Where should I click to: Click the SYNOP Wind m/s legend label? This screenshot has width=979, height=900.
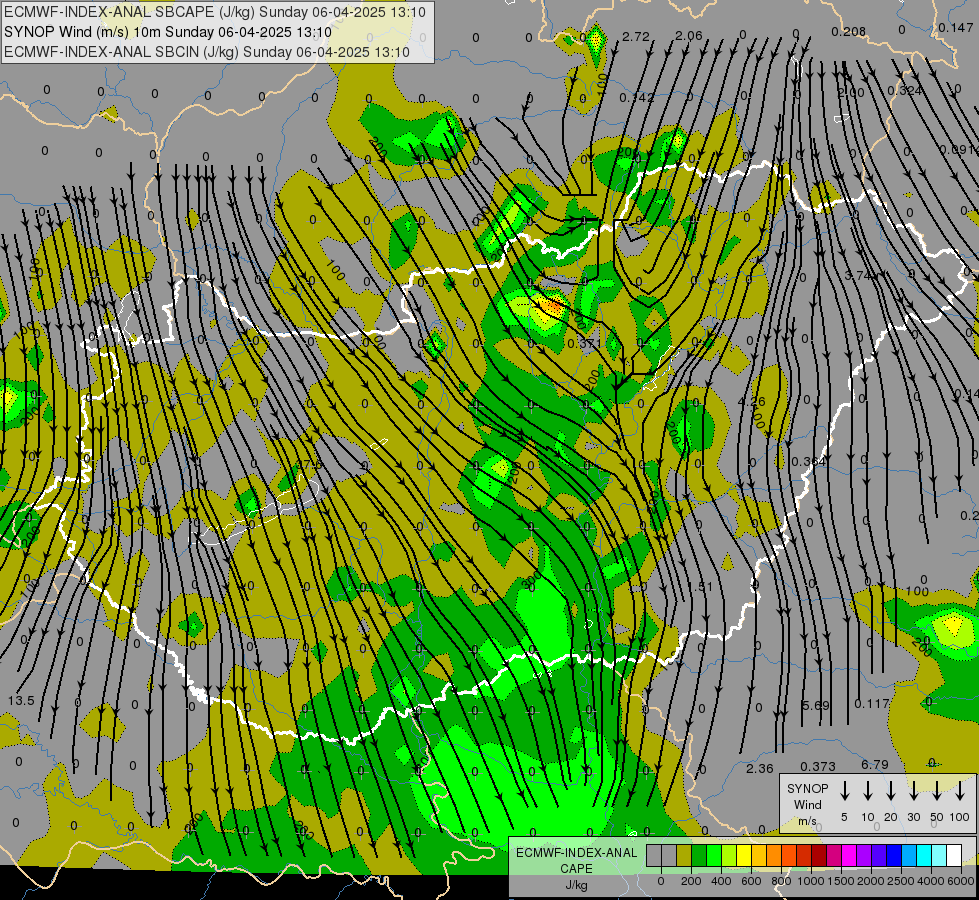[x=807, y=804]
